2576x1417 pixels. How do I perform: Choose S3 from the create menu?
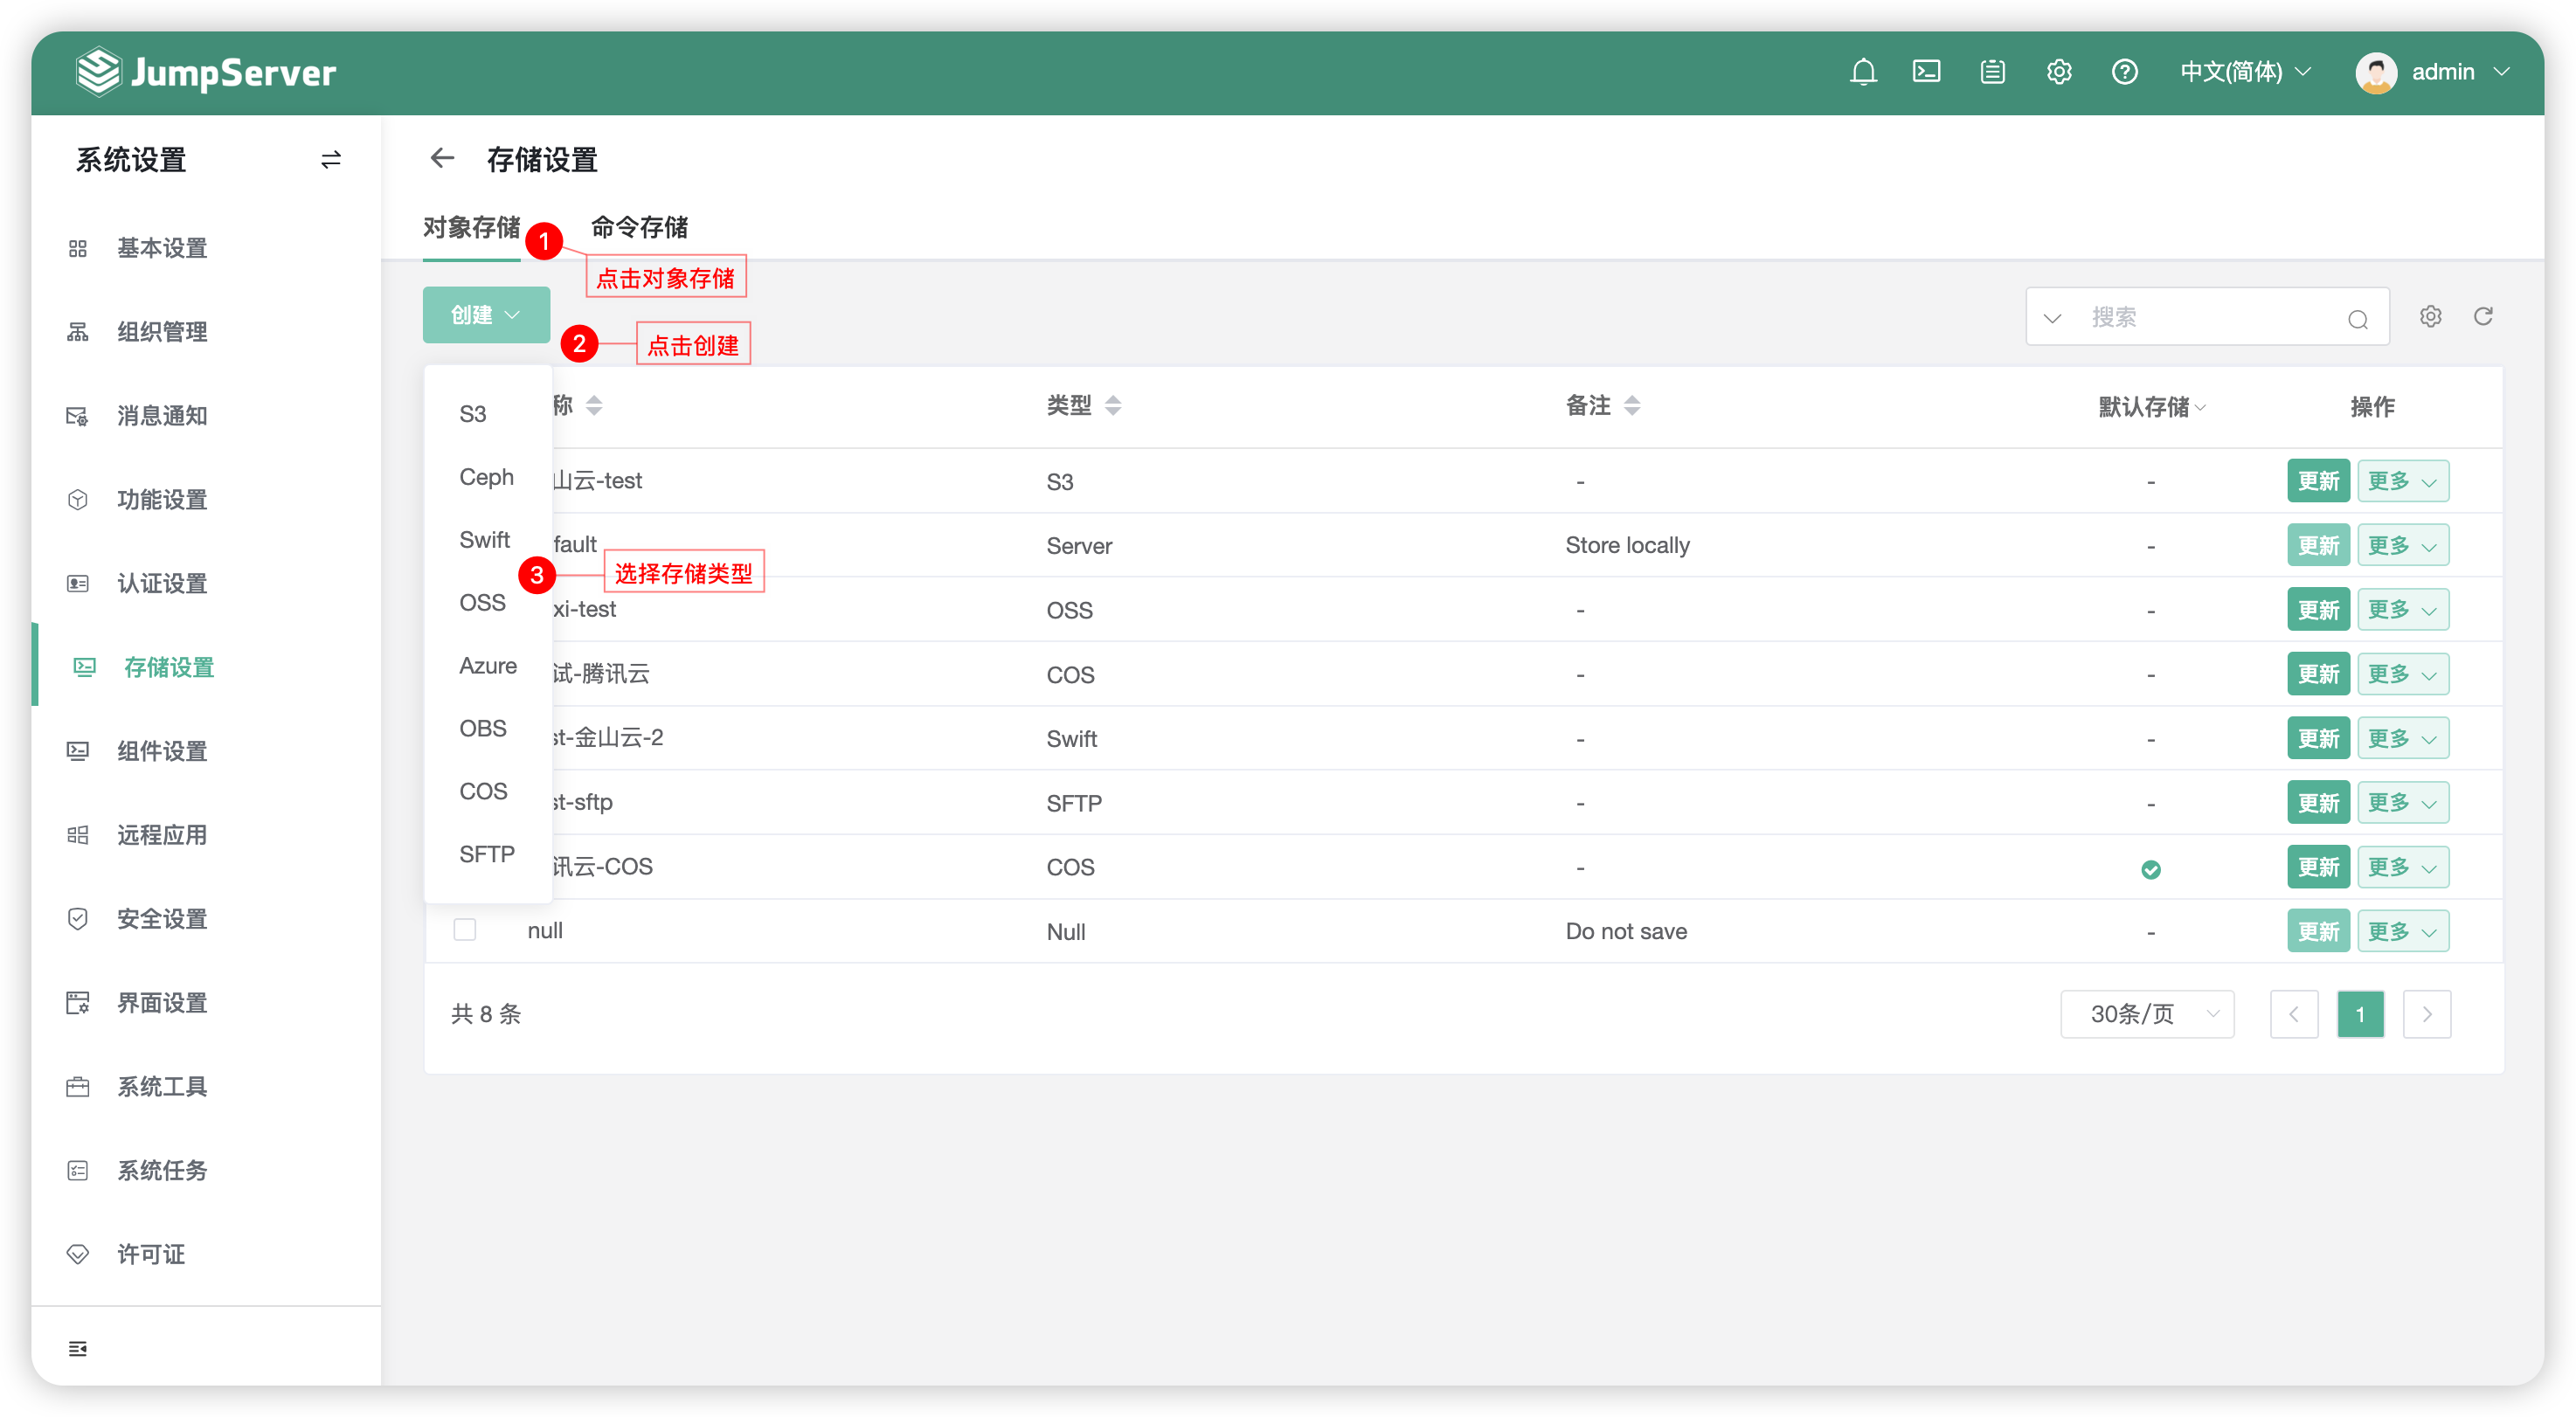(473, 414)
